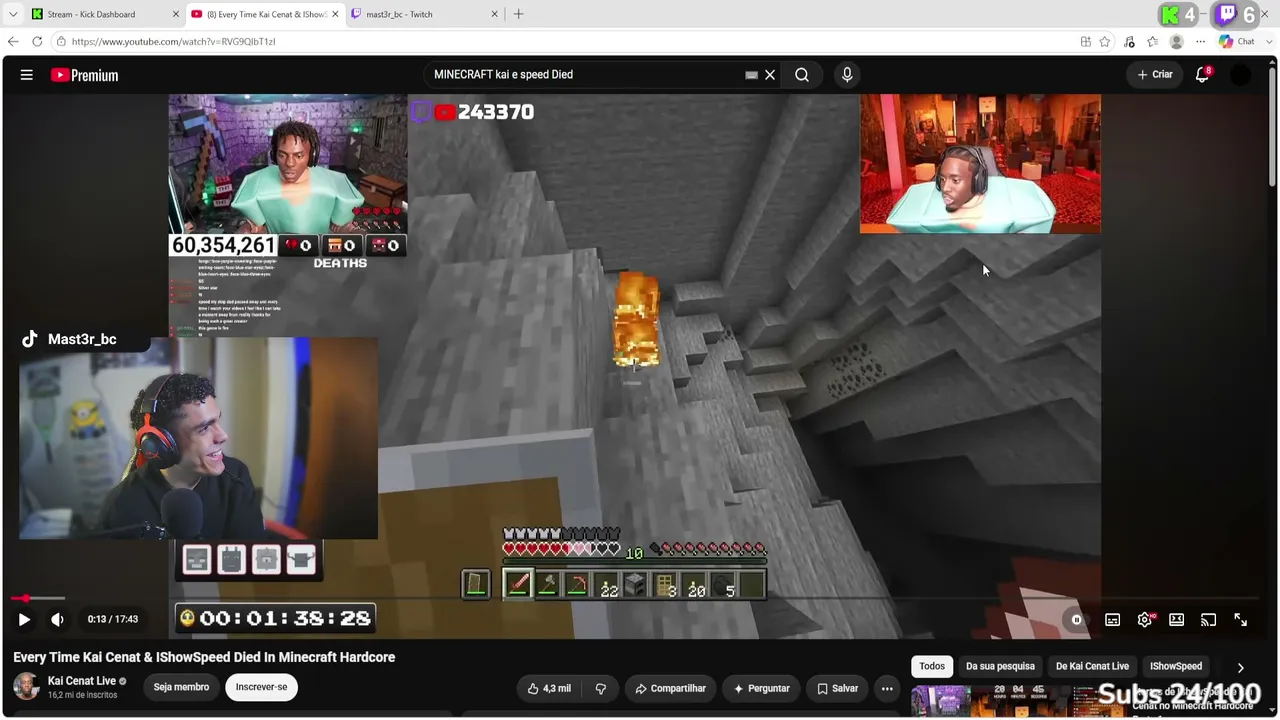Click the video title text
The image size is (1280, 720).
coord(204,657)
